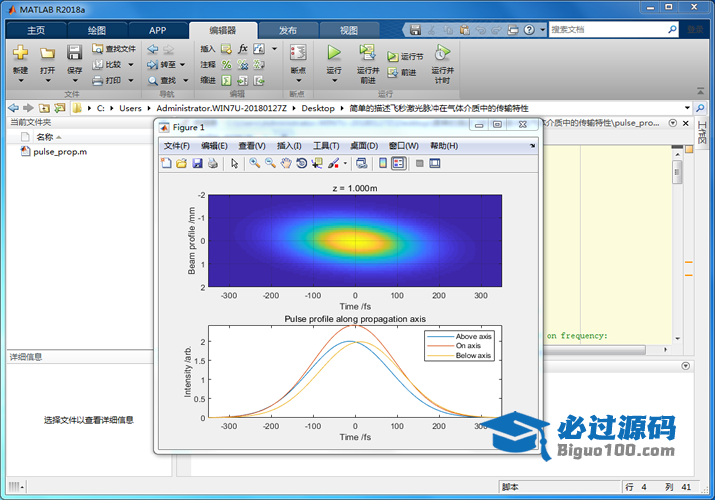Select the Rotate 3D tool in Figure toolbar
This screenshot has height=500, width=715.
[x=301, y=163]
